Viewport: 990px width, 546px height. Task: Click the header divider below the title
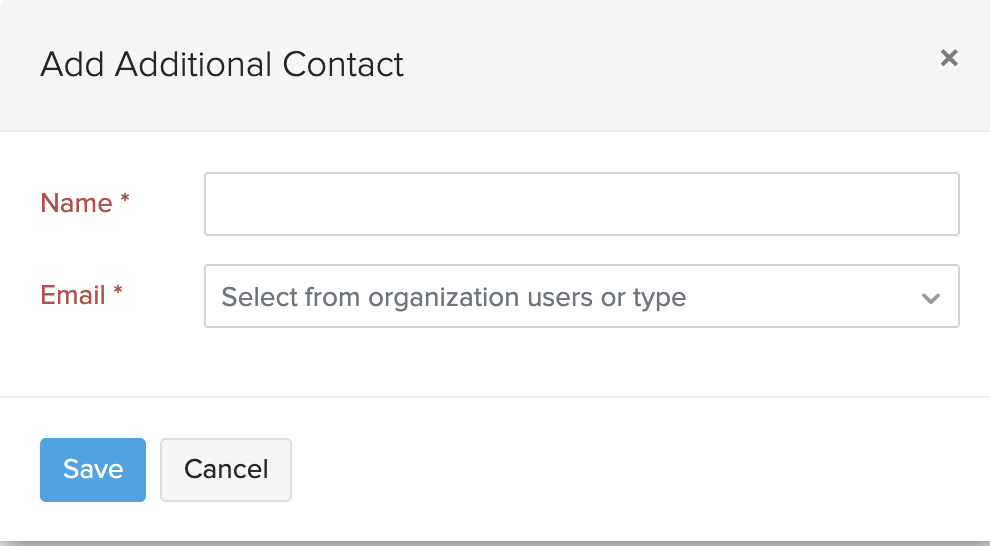(495, 130)
